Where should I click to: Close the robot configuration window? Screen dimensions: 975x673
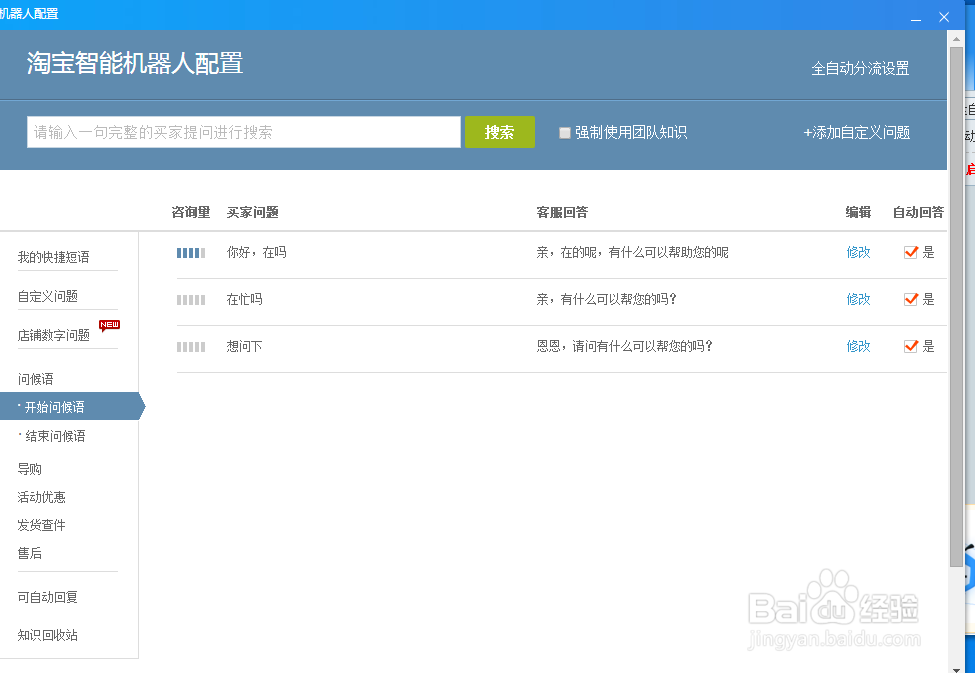[944, 17]
